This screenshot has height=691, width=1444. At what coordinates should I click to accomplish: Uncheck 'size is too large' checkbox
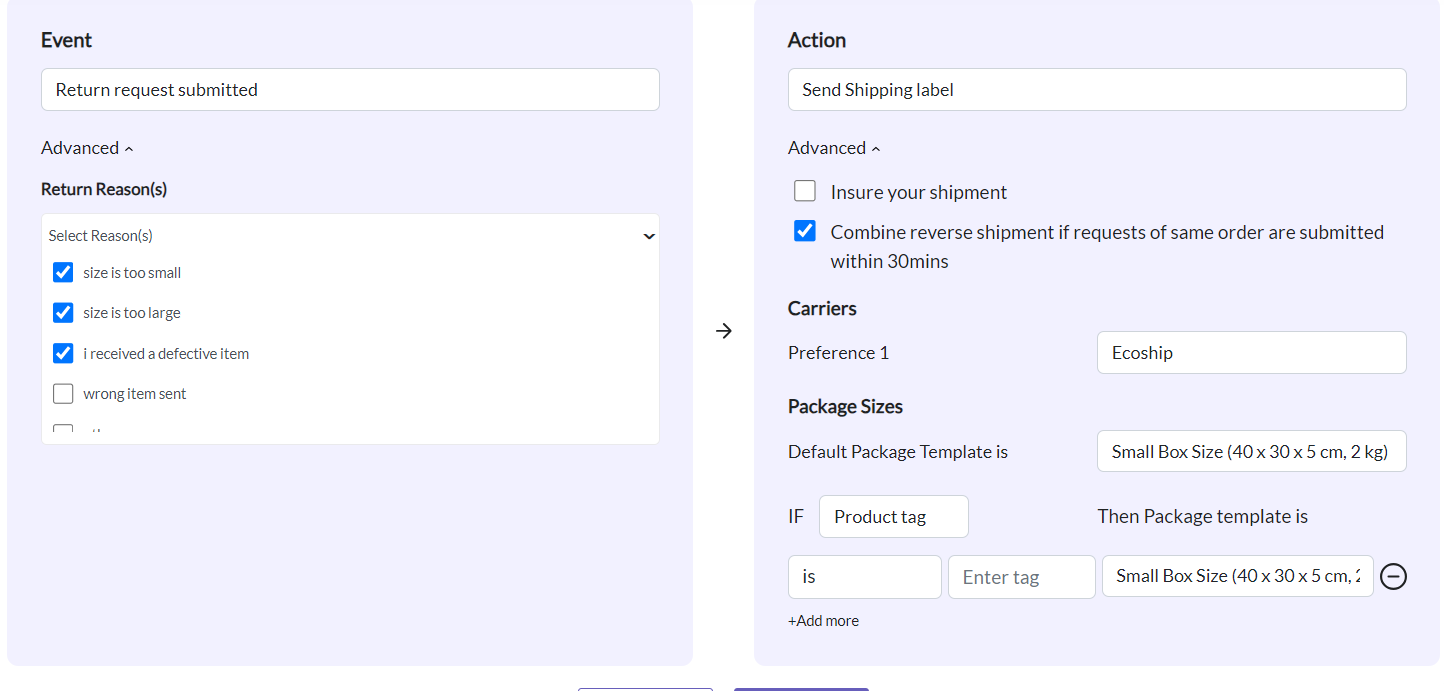coord(63,313)
